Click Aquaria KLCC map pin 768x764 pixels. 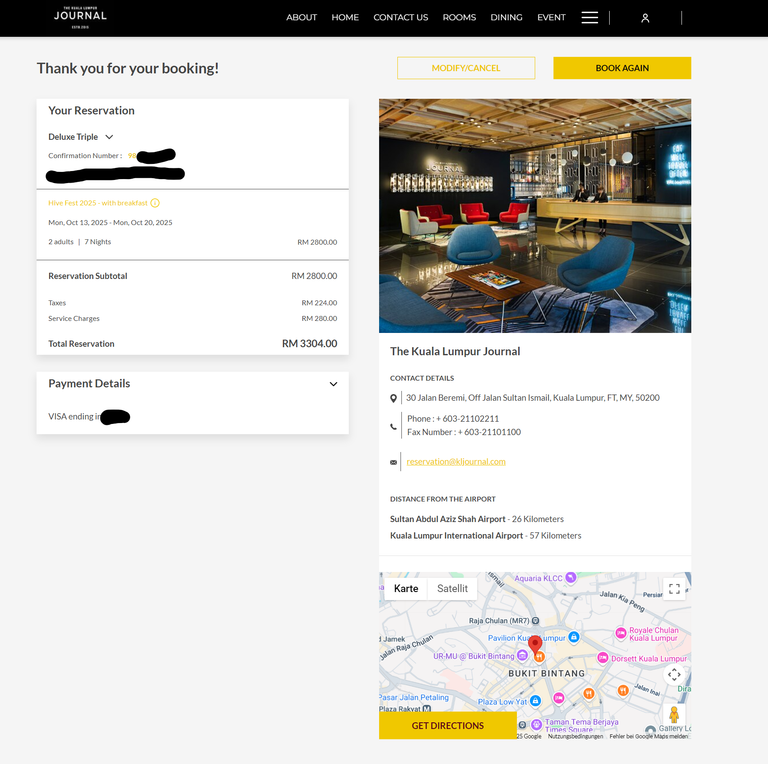tap(570, 578)
